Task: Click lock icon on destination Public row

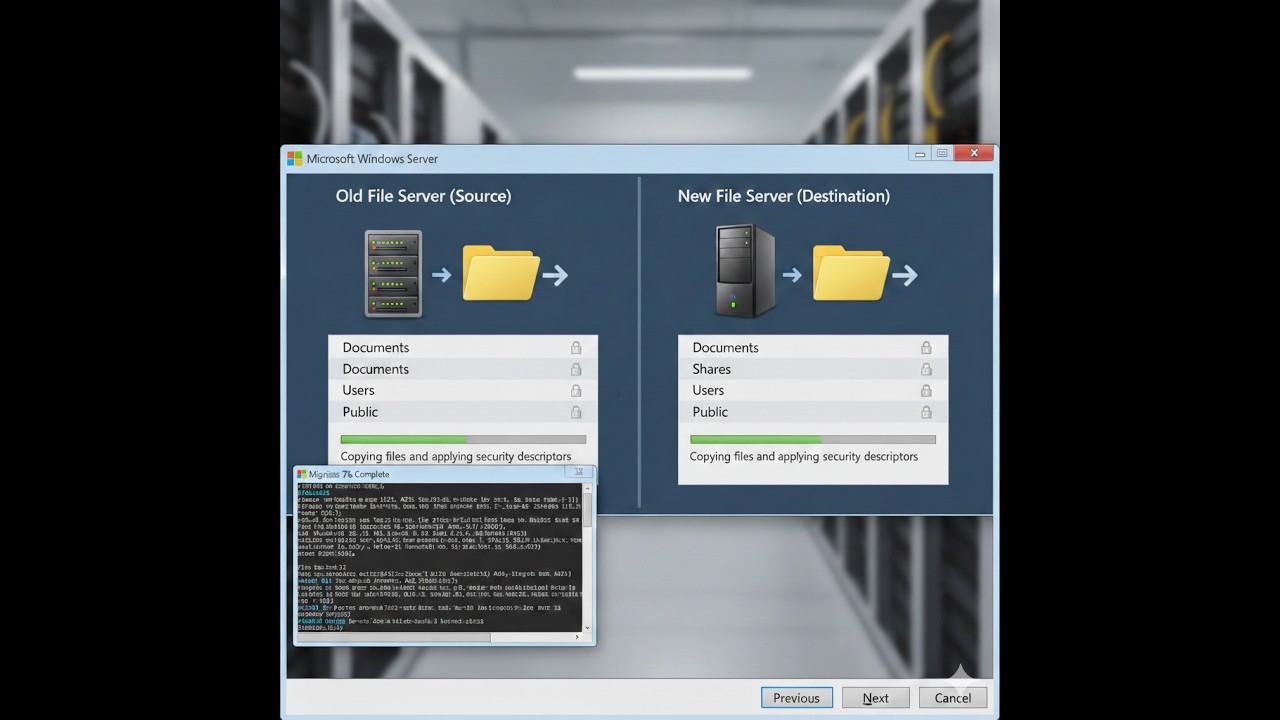Action: 926,412
